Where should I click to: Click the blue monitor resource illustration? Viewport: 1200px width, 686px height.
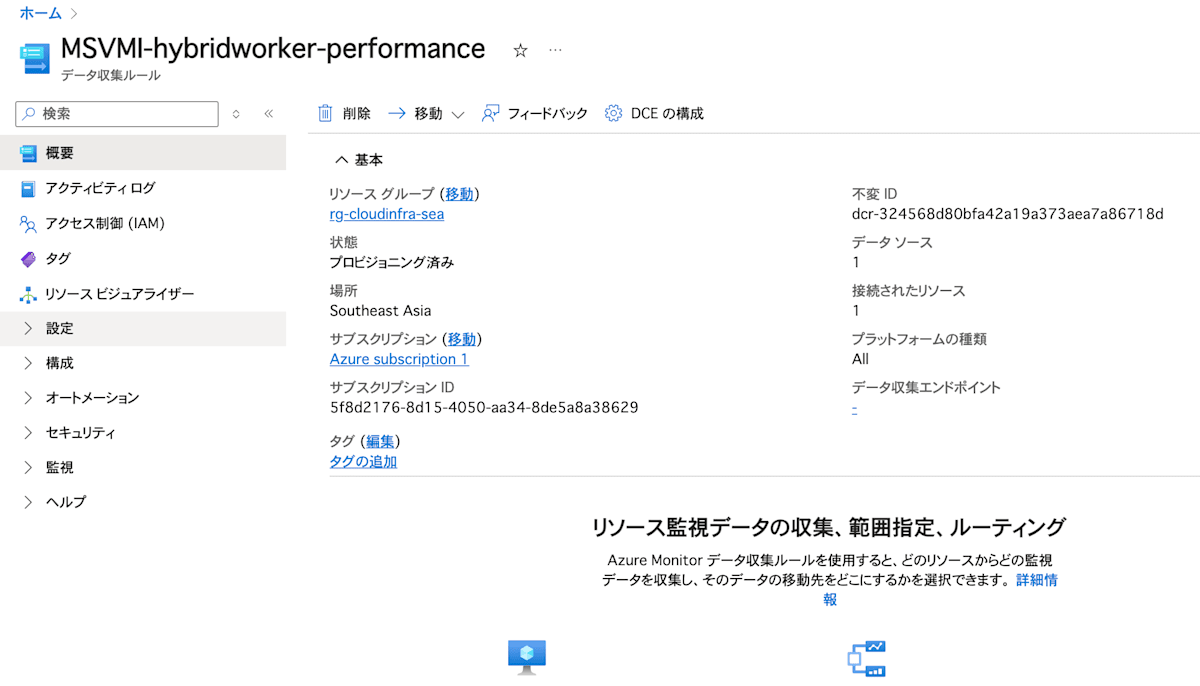coord(527,657)
